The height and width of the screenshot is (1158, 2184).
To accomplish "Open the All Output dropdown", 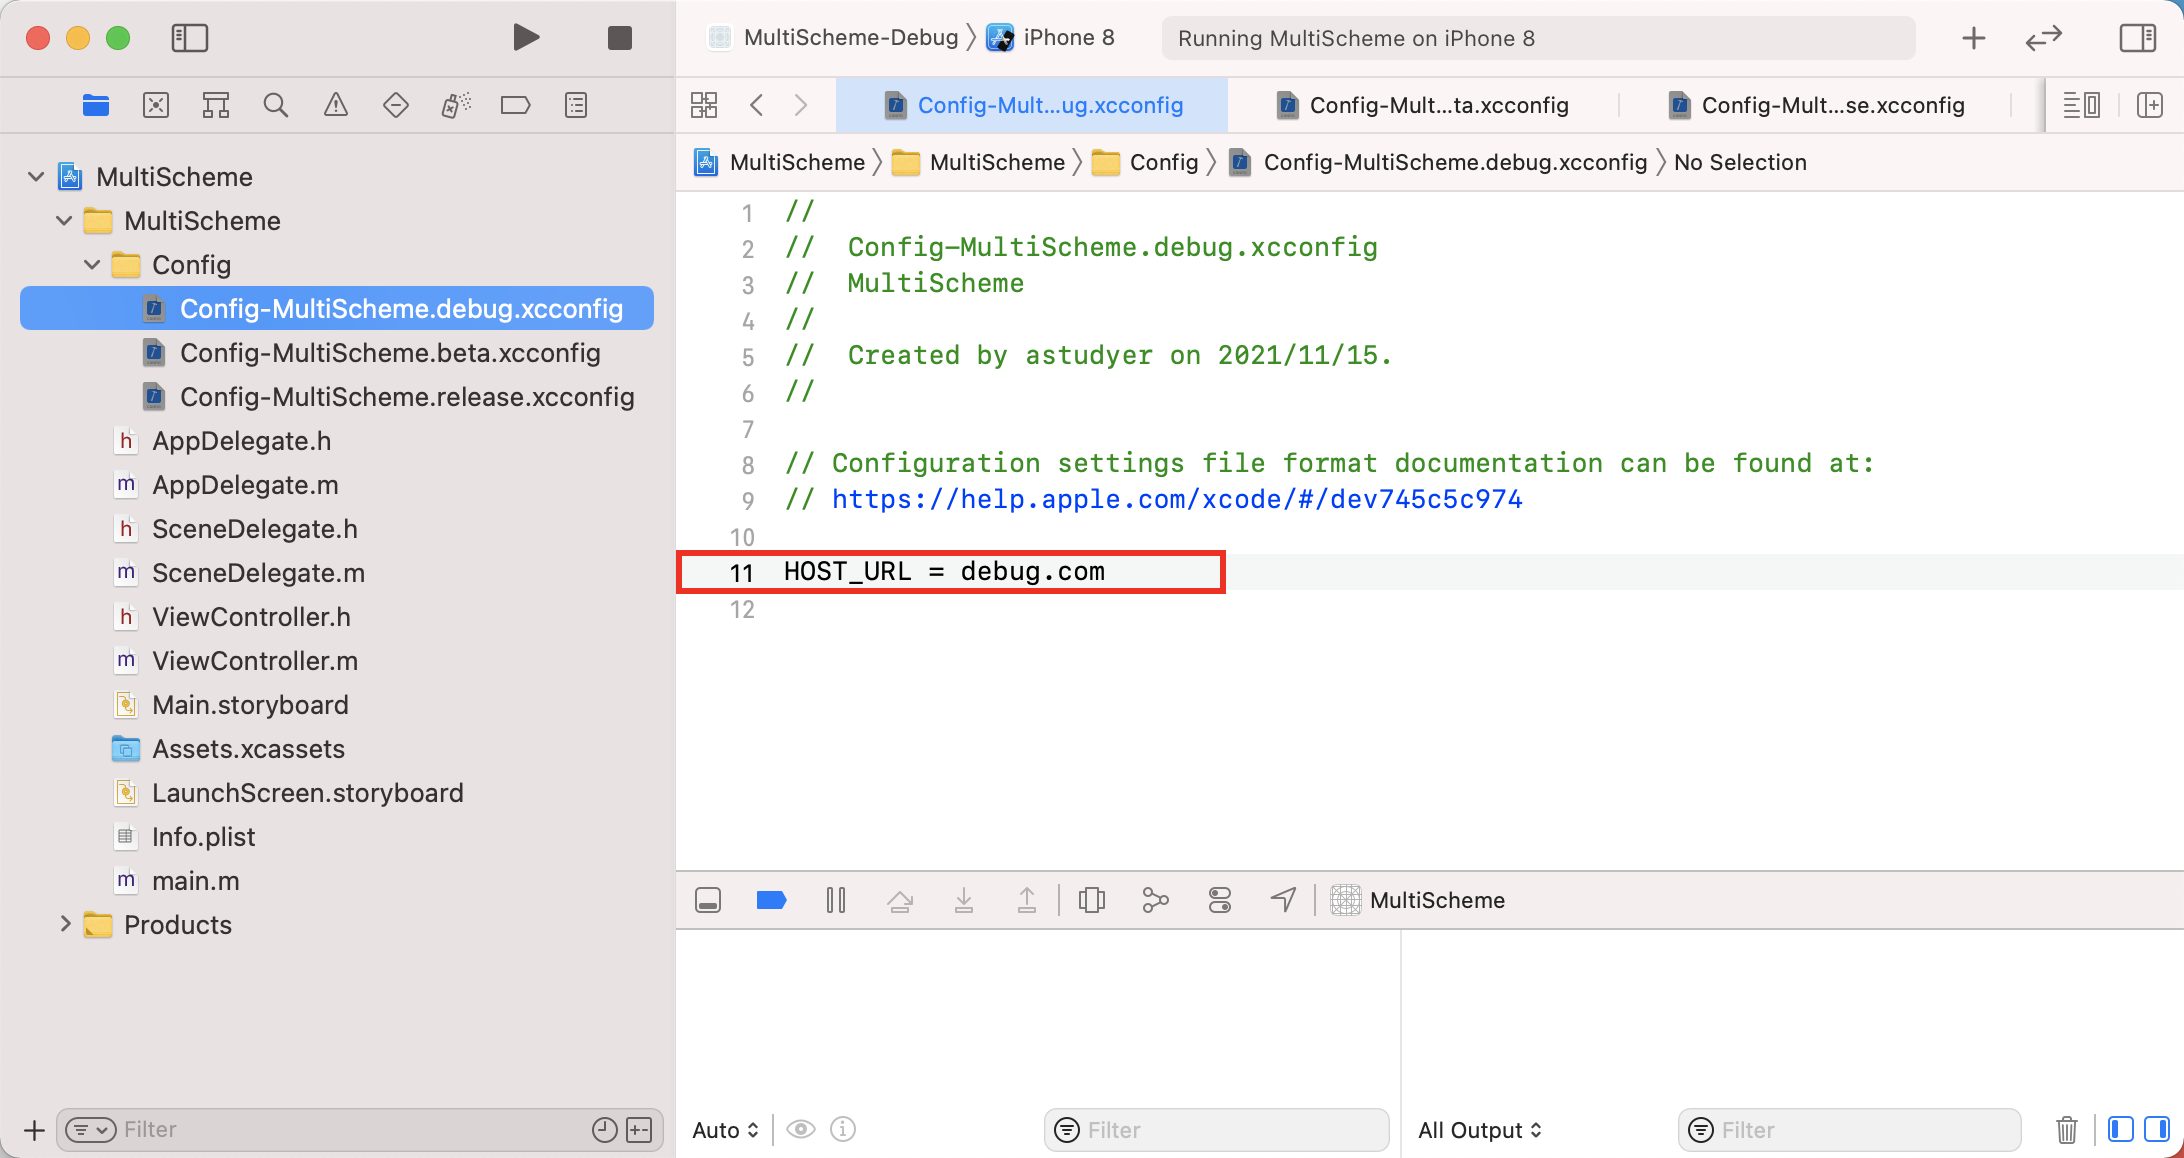I will click(1479, 1130).
